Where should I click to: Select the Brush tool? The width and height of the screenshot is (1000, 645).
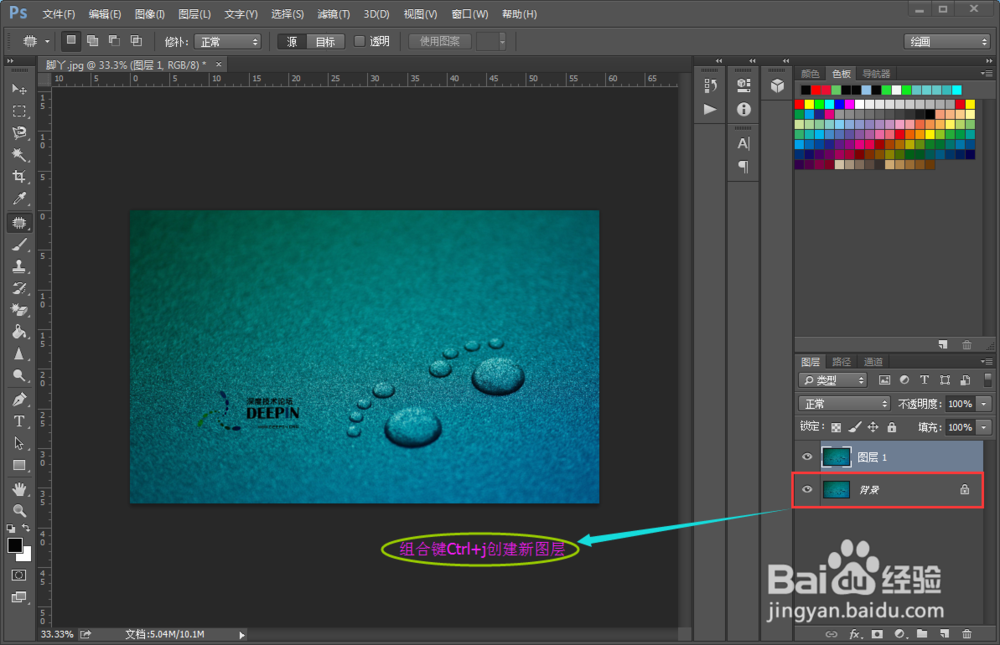pos(19,244)
